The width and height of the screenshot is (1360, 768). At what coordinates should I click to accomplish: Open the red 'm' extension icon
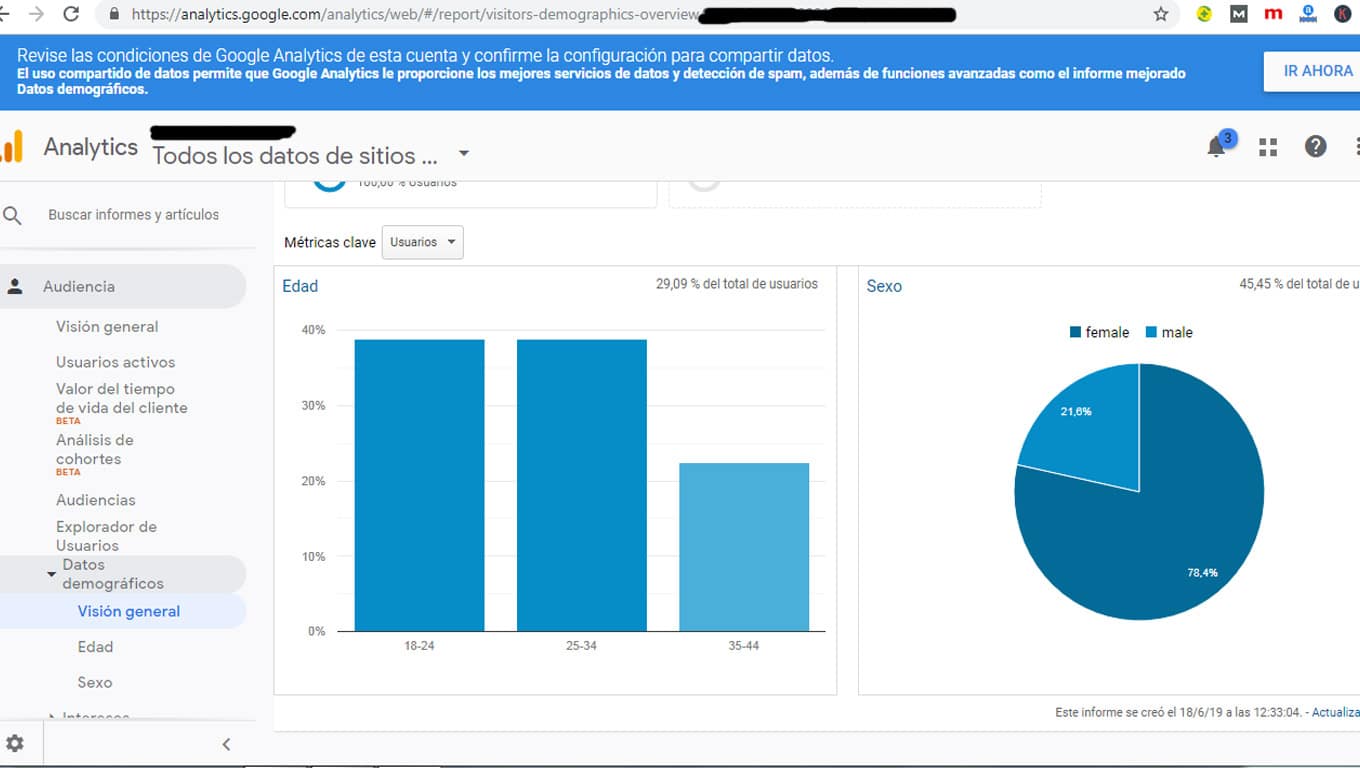(1273, 14)
